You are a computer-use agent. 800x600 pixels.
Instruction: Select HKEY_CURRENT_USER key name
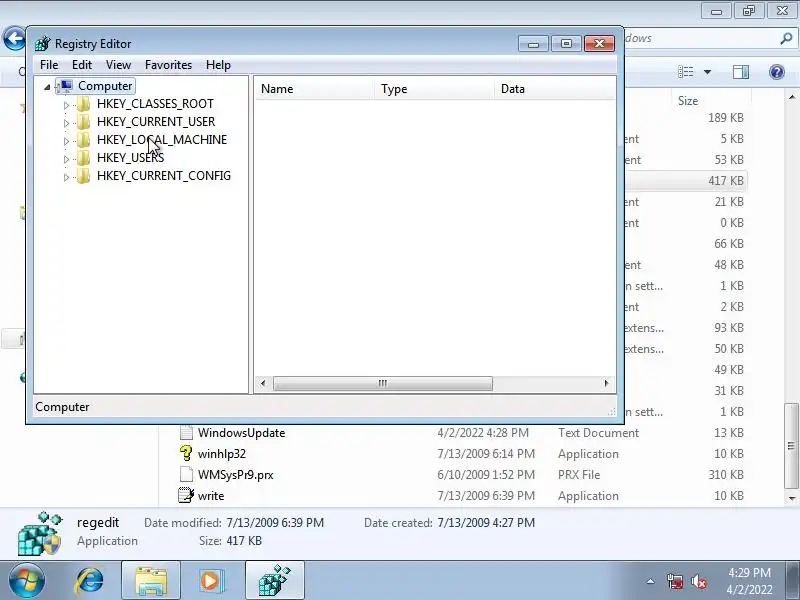(x=156, y=122)
